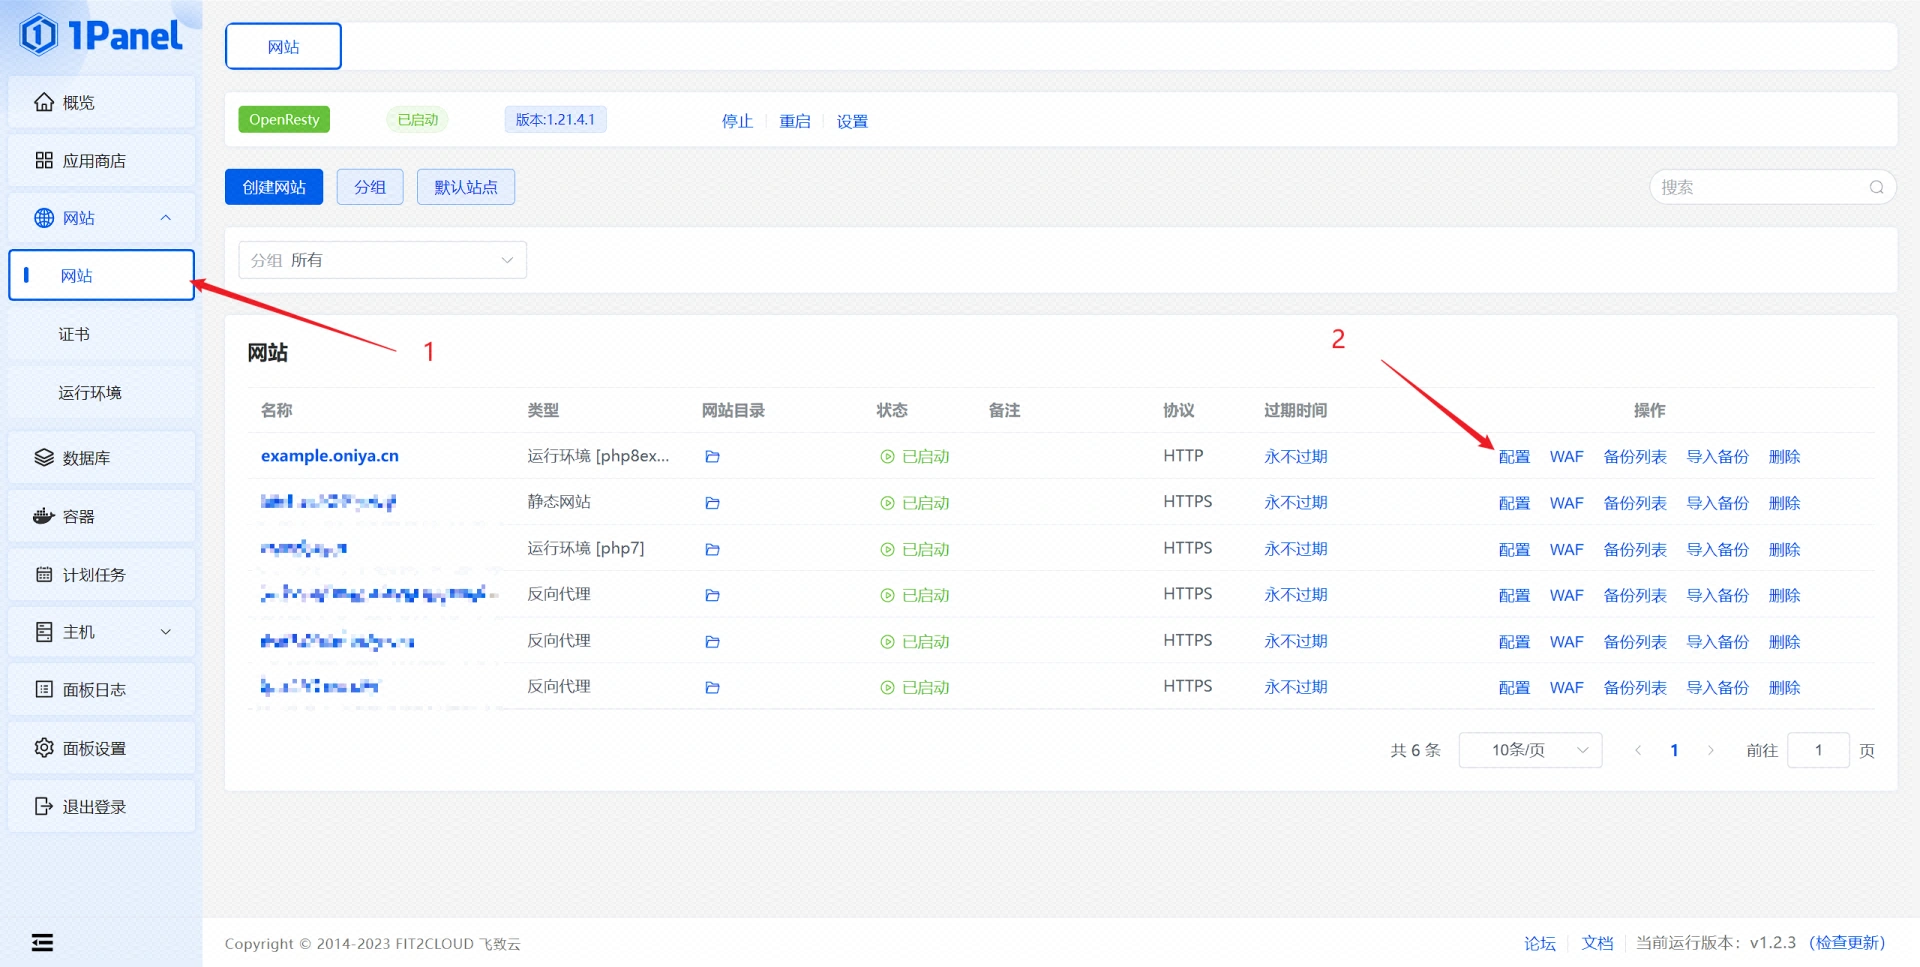Click the 默认站点 button
This screenshot has height=967, width=1920.
coord(466,187)
